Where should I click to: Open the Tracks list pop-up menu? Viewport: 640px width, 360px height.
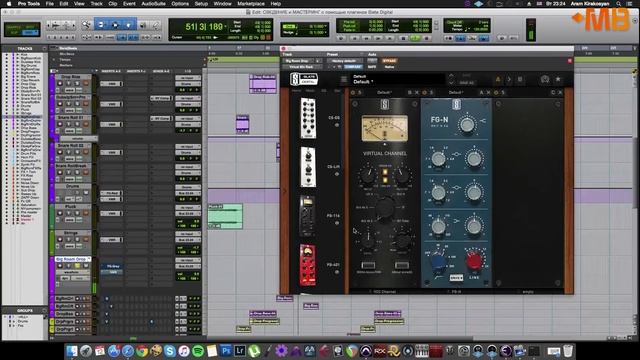pos(44,49)
